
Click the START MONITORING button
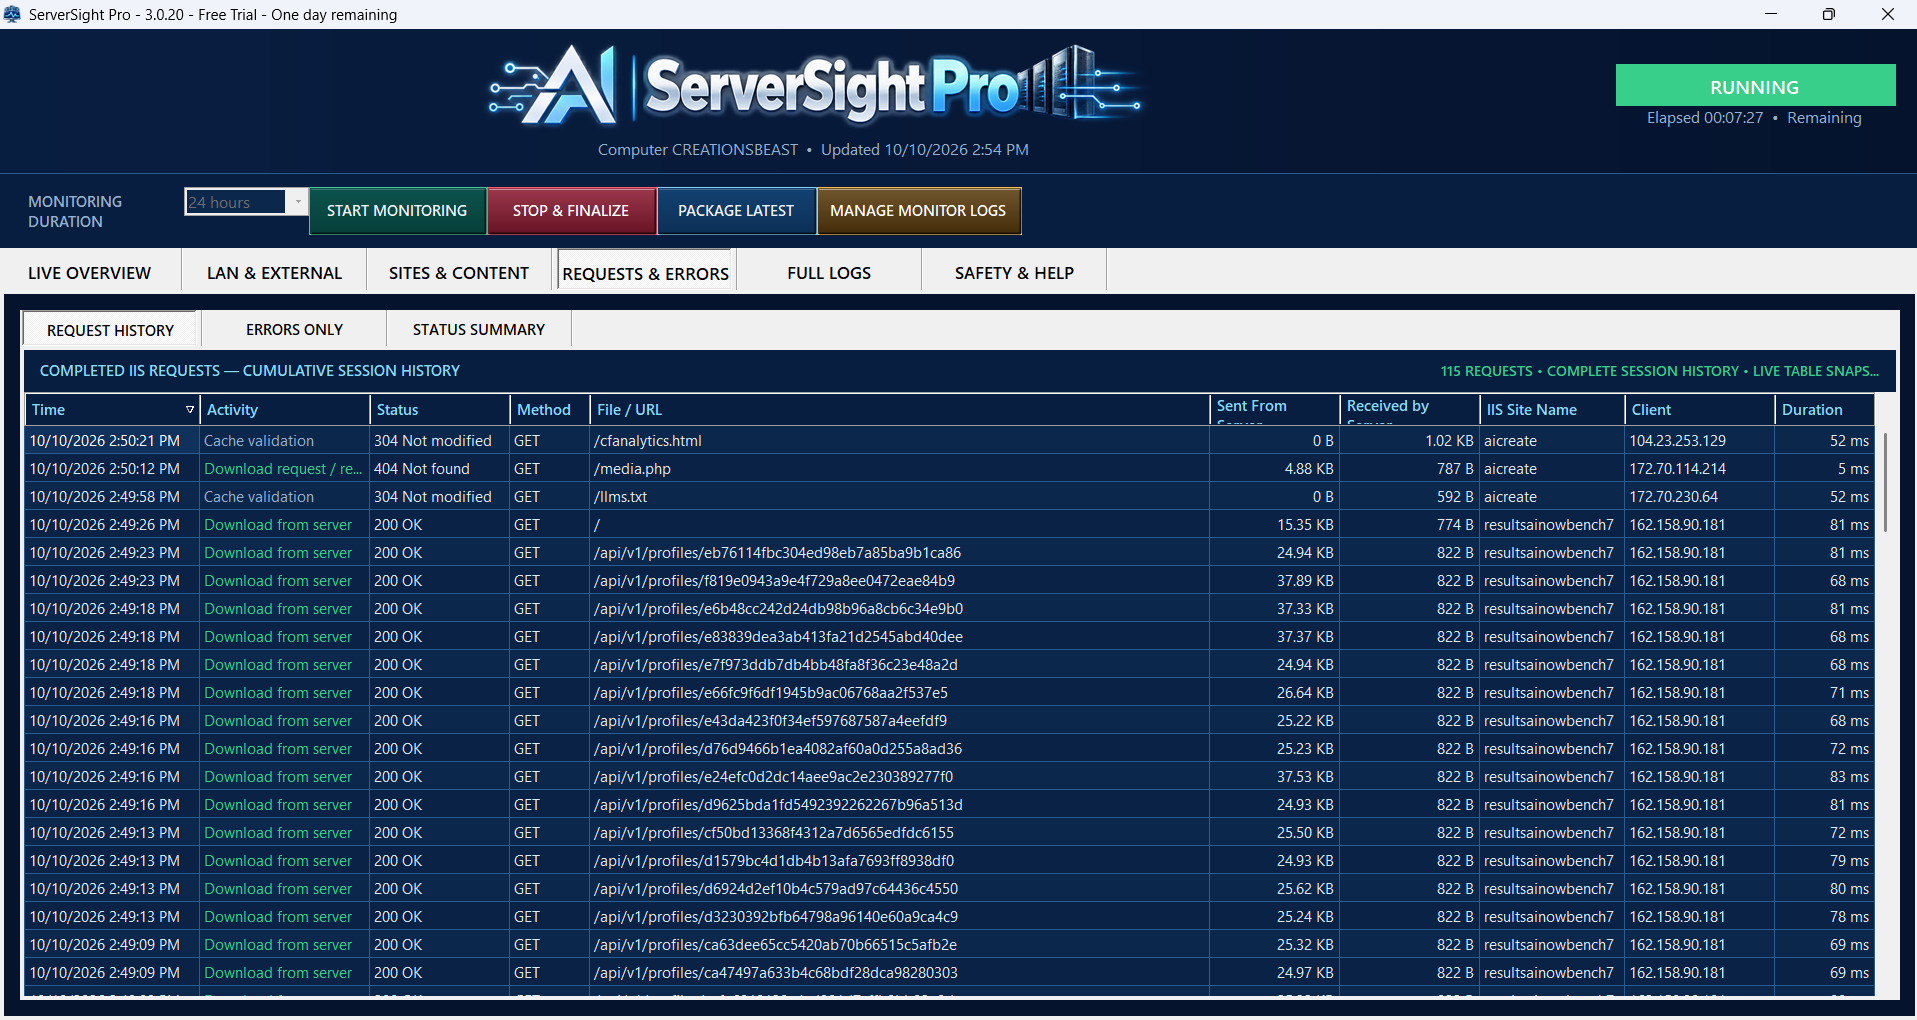pyautogui.click(x=397, y=211)
